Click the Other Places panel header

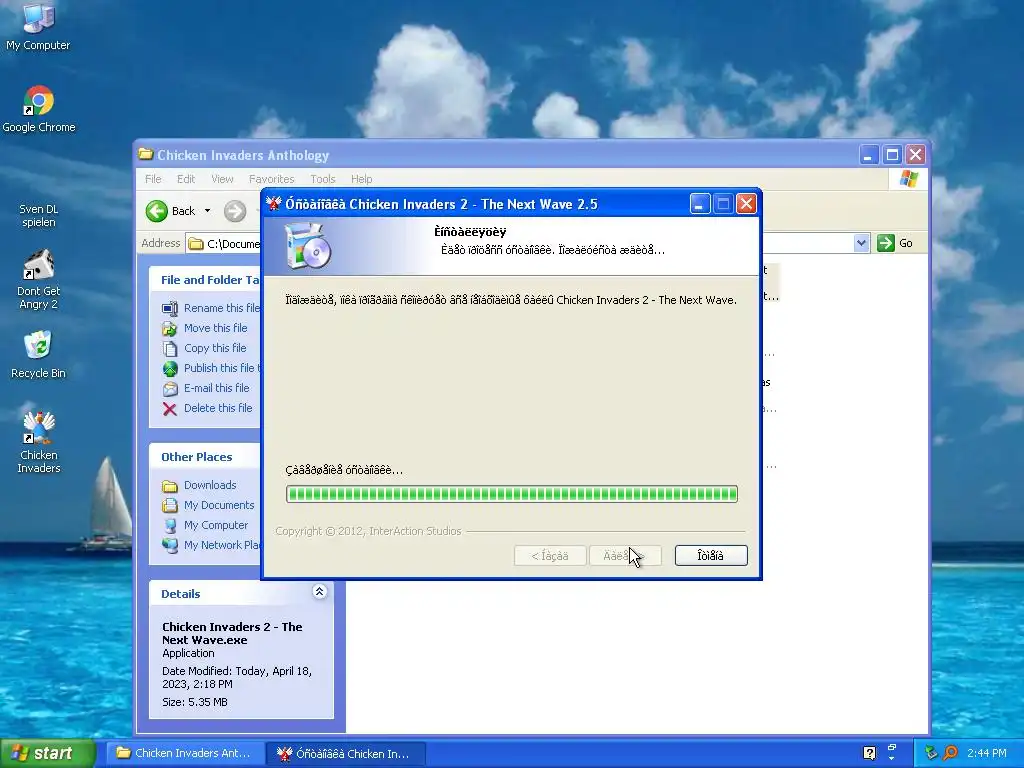tap(205, 456)
